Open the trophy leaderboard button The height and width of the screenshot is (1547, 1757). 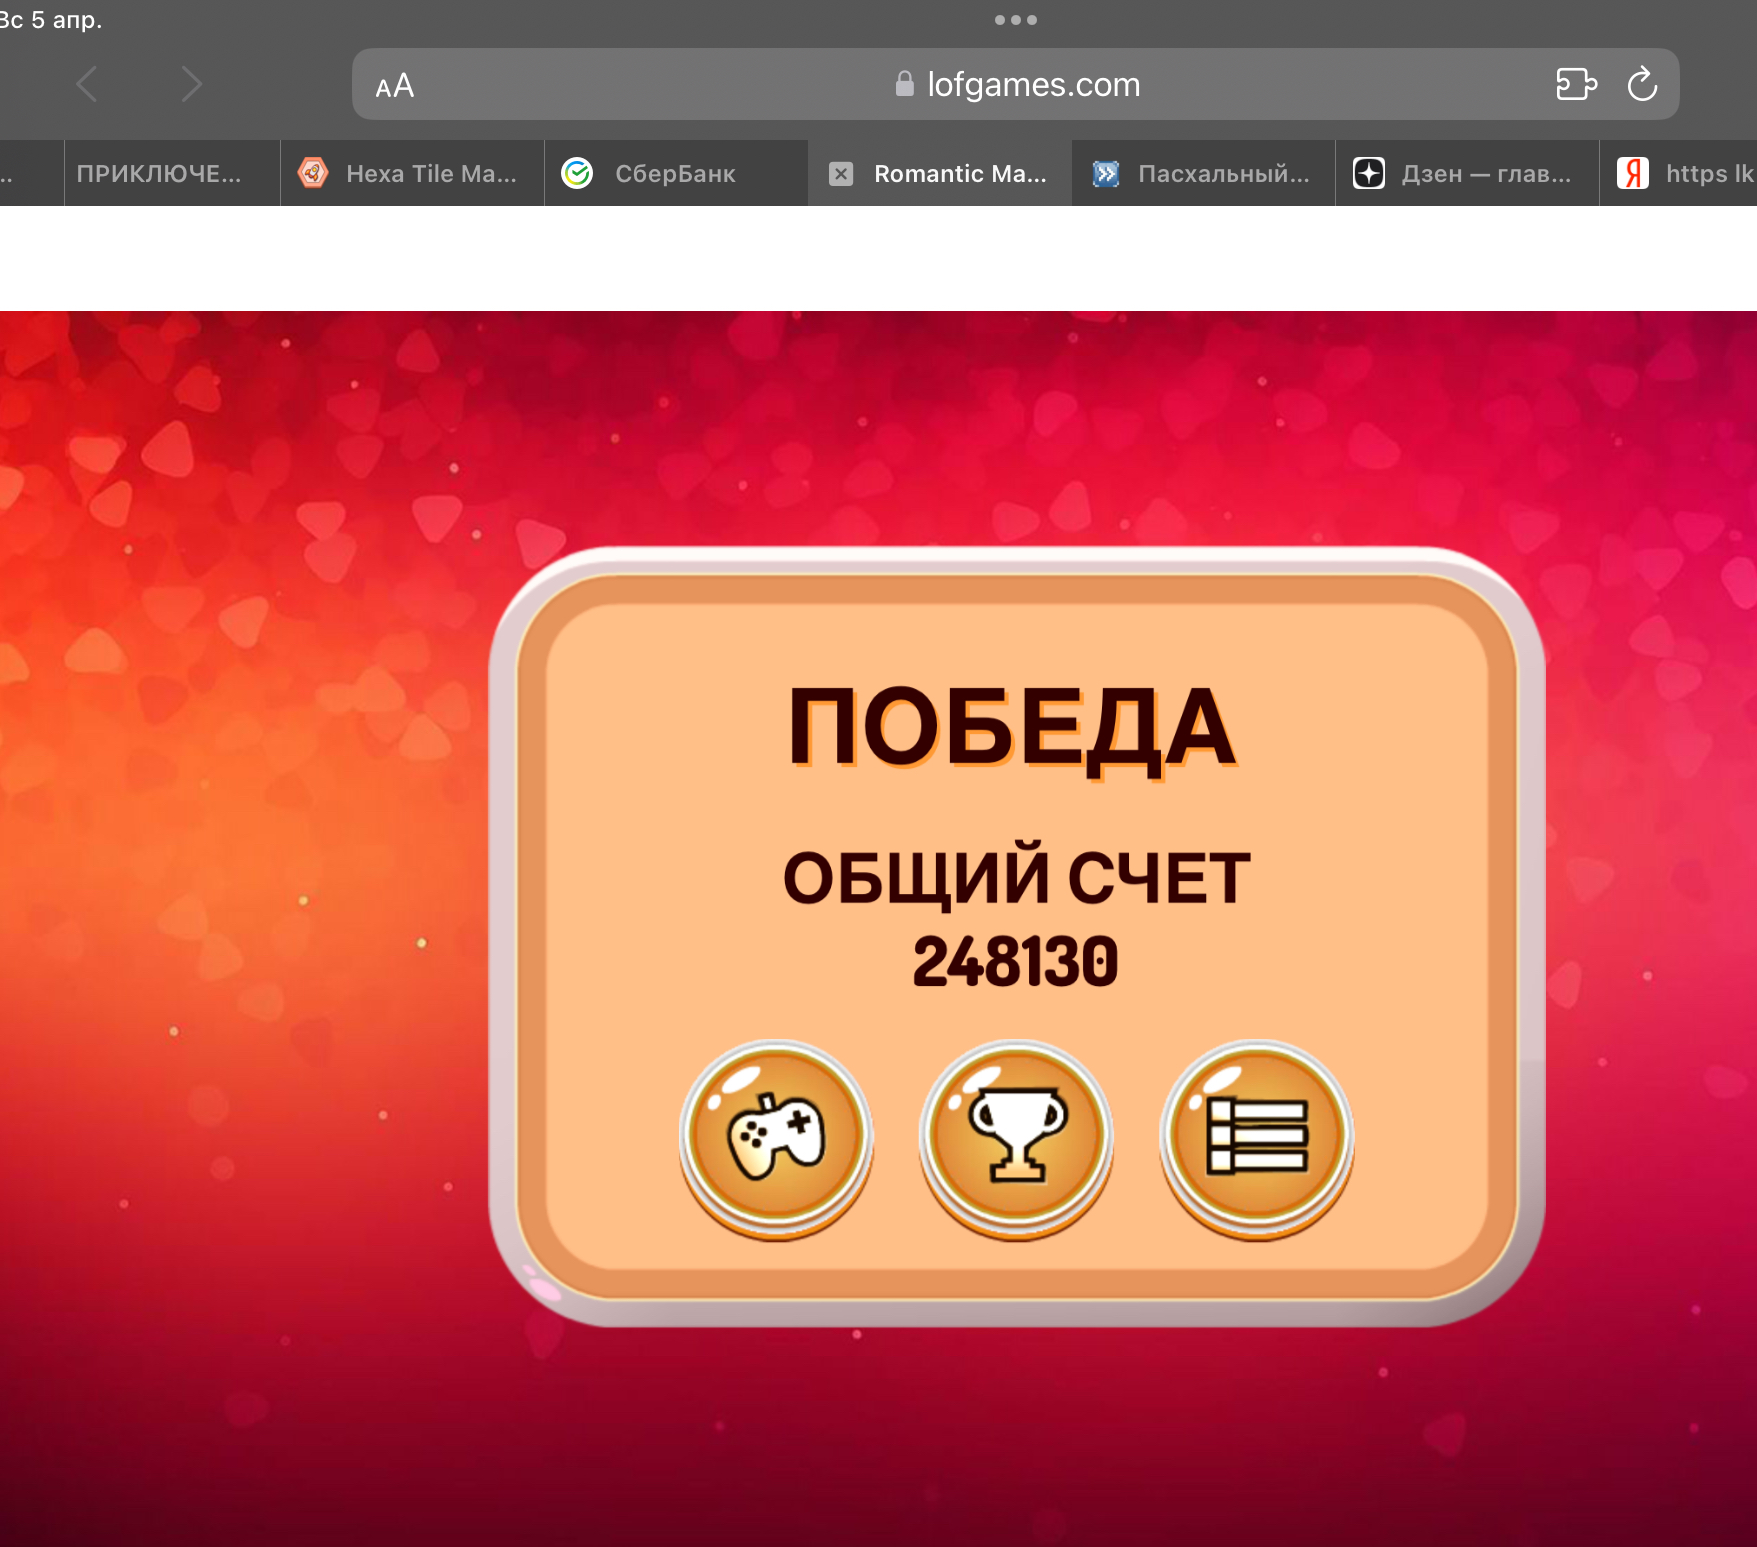pos(1016,1138)
